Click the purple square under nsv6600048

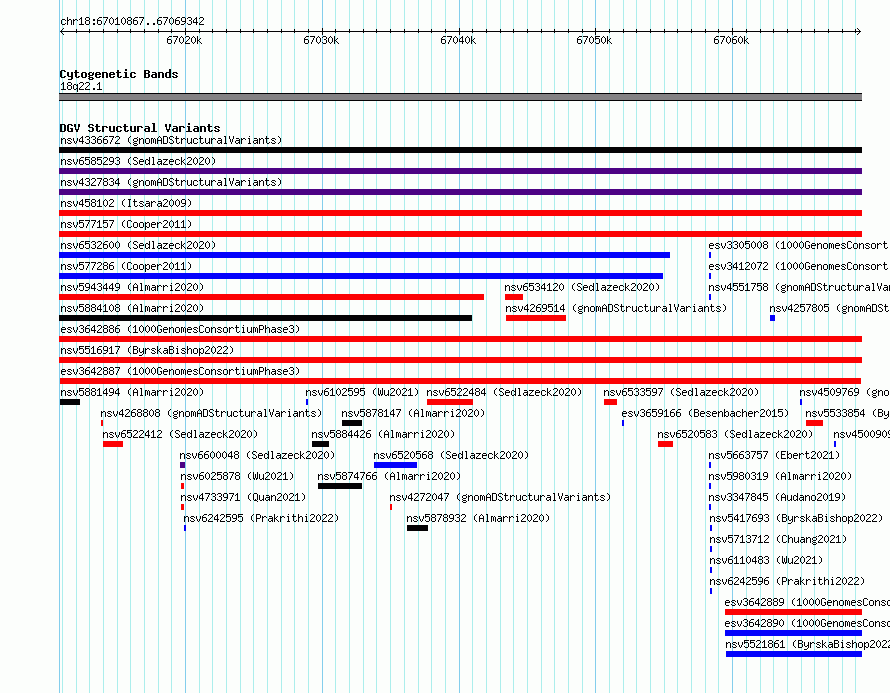[182, 465]
